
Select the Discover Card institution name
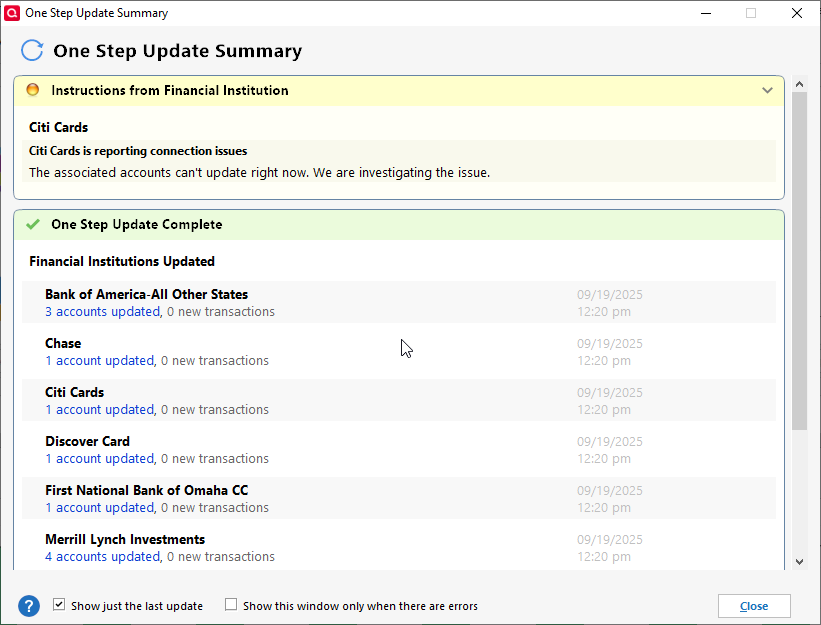coord(87,441)
